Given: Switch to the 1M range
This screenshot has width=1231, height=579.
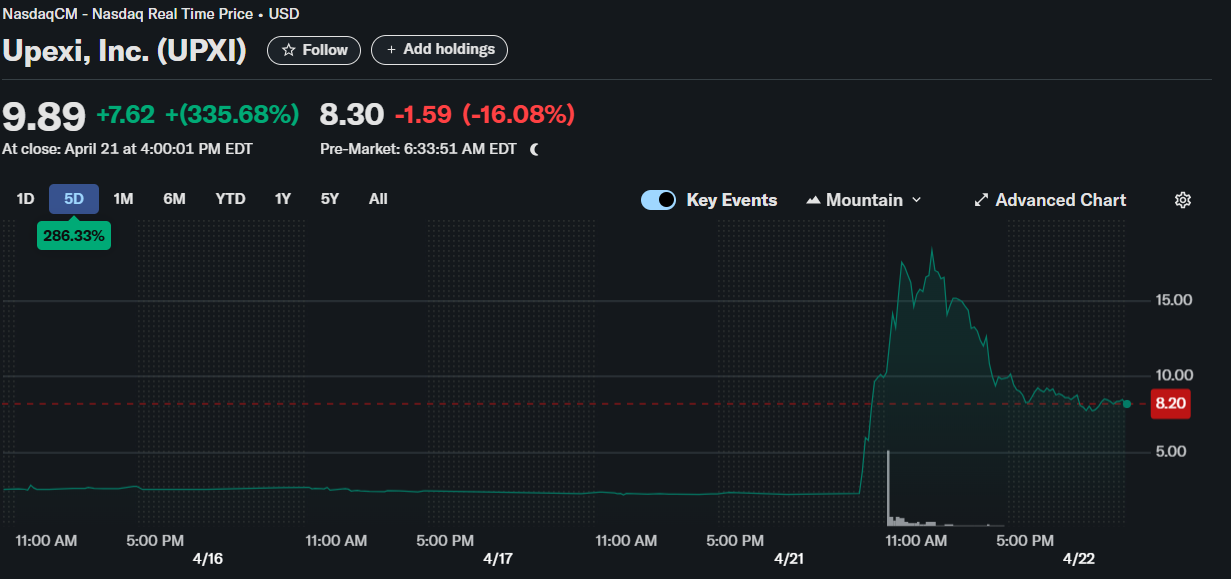Looking at the screenshot, I should (123, 199).
